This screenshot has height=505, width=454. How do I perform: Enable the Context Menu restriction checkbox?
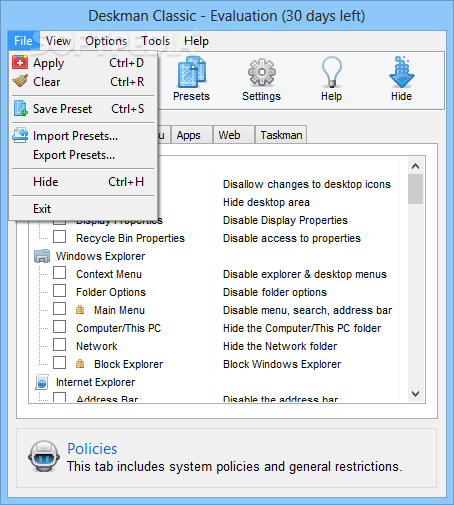coord(60,273)
